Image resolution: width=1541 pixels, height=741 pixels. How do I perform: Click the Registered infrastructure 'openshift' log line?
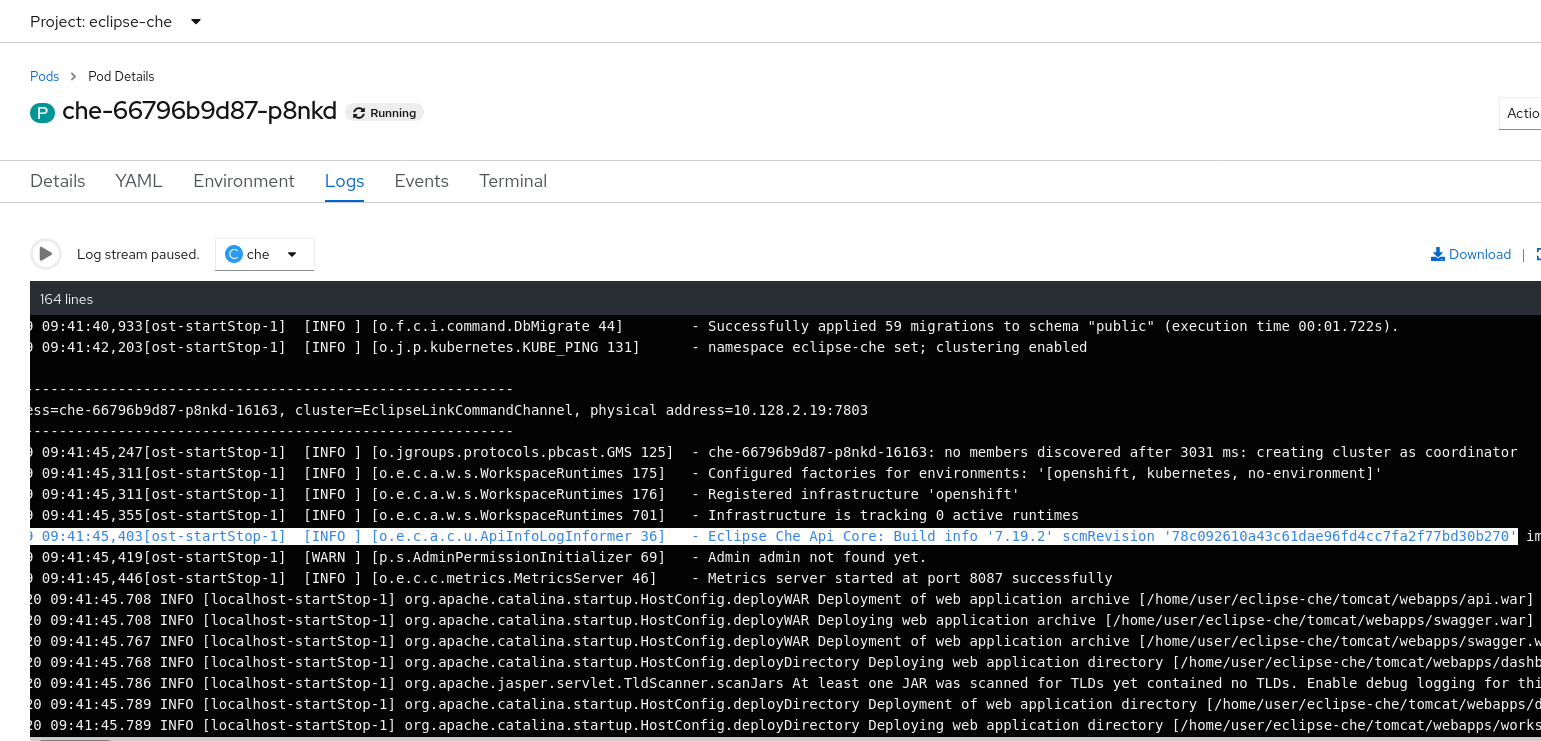pos(525,494)
